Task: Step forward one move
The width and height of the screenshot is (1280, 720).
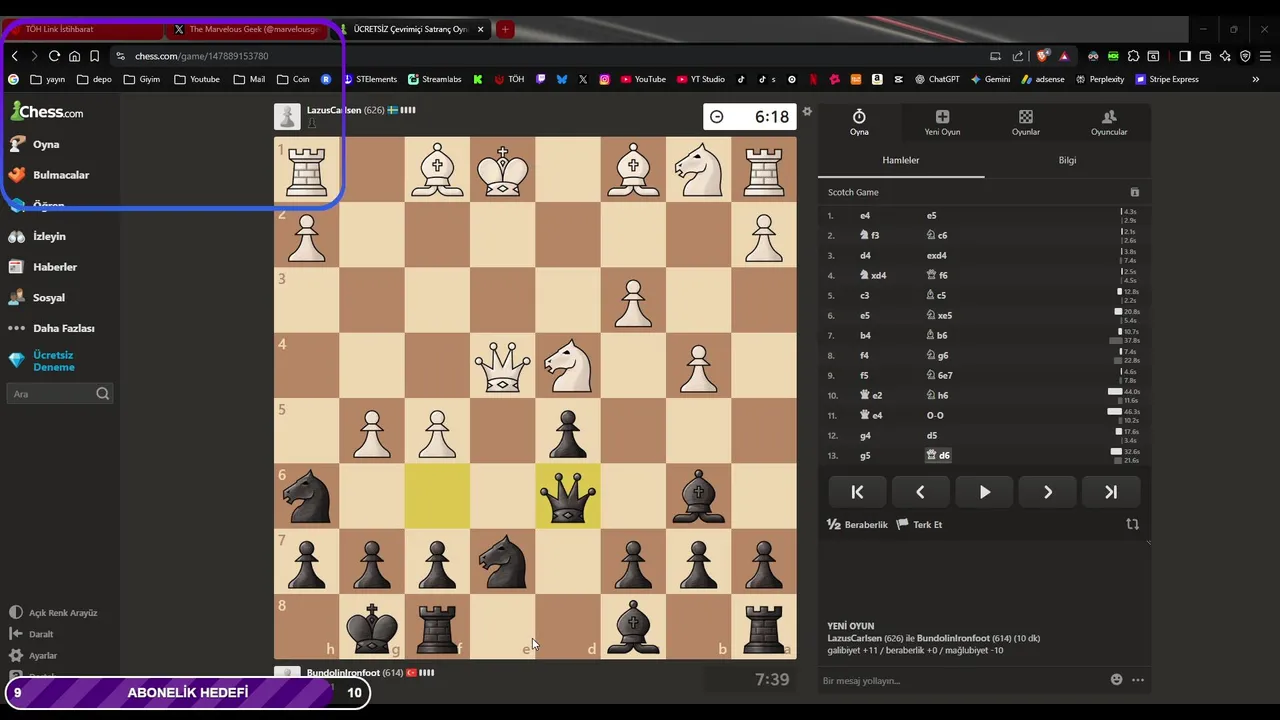Action: (1047, 492)
